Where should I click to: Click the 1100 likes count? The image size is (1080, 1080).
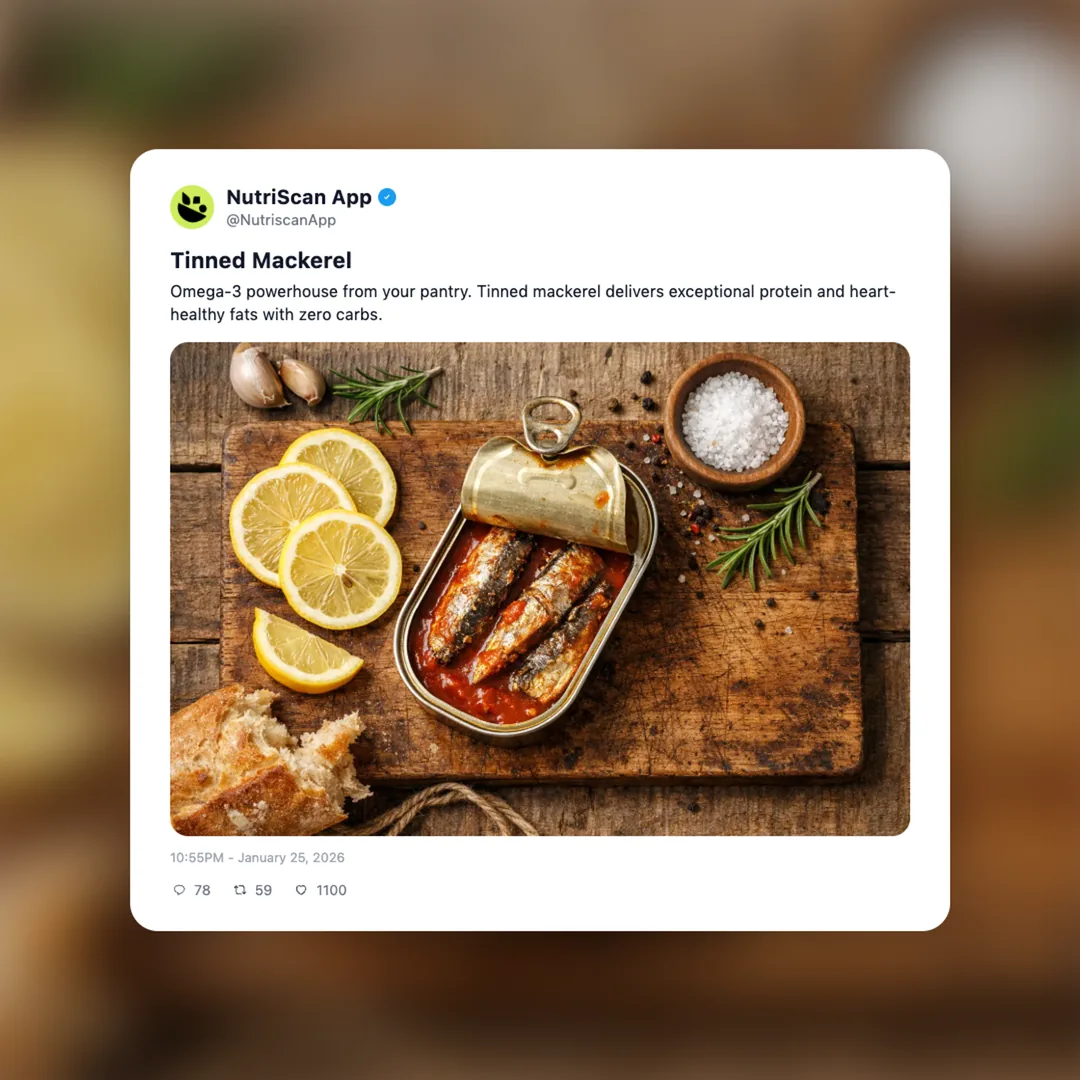click(331, 890)
